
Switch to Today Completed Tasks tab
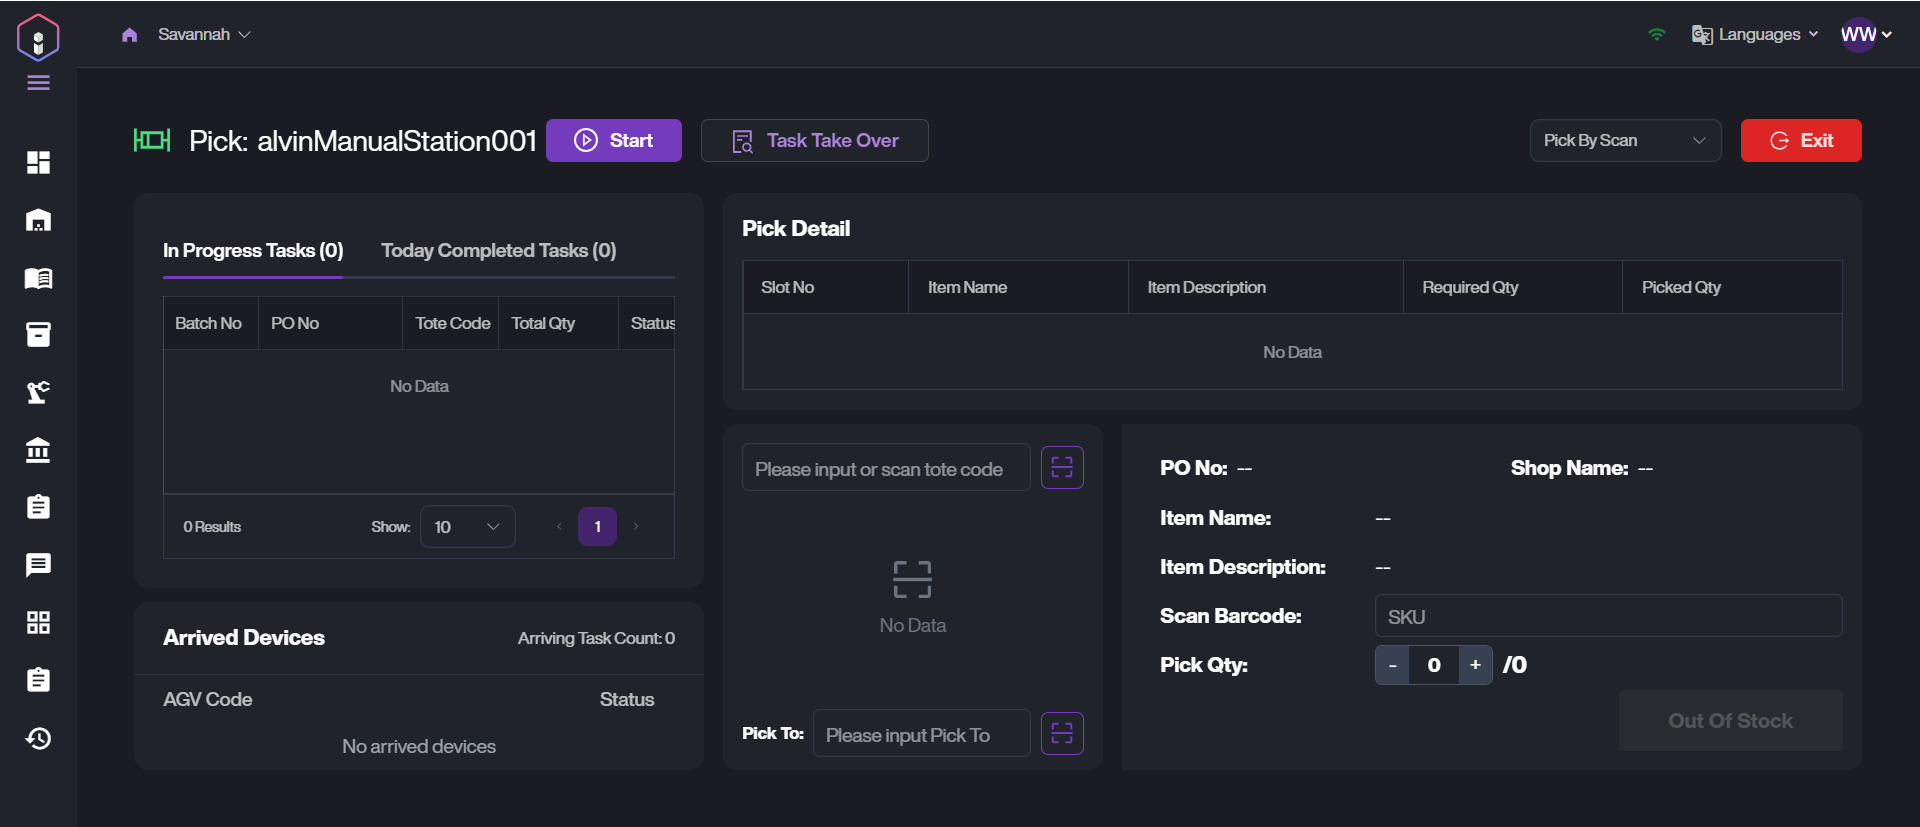pos(498,251)
